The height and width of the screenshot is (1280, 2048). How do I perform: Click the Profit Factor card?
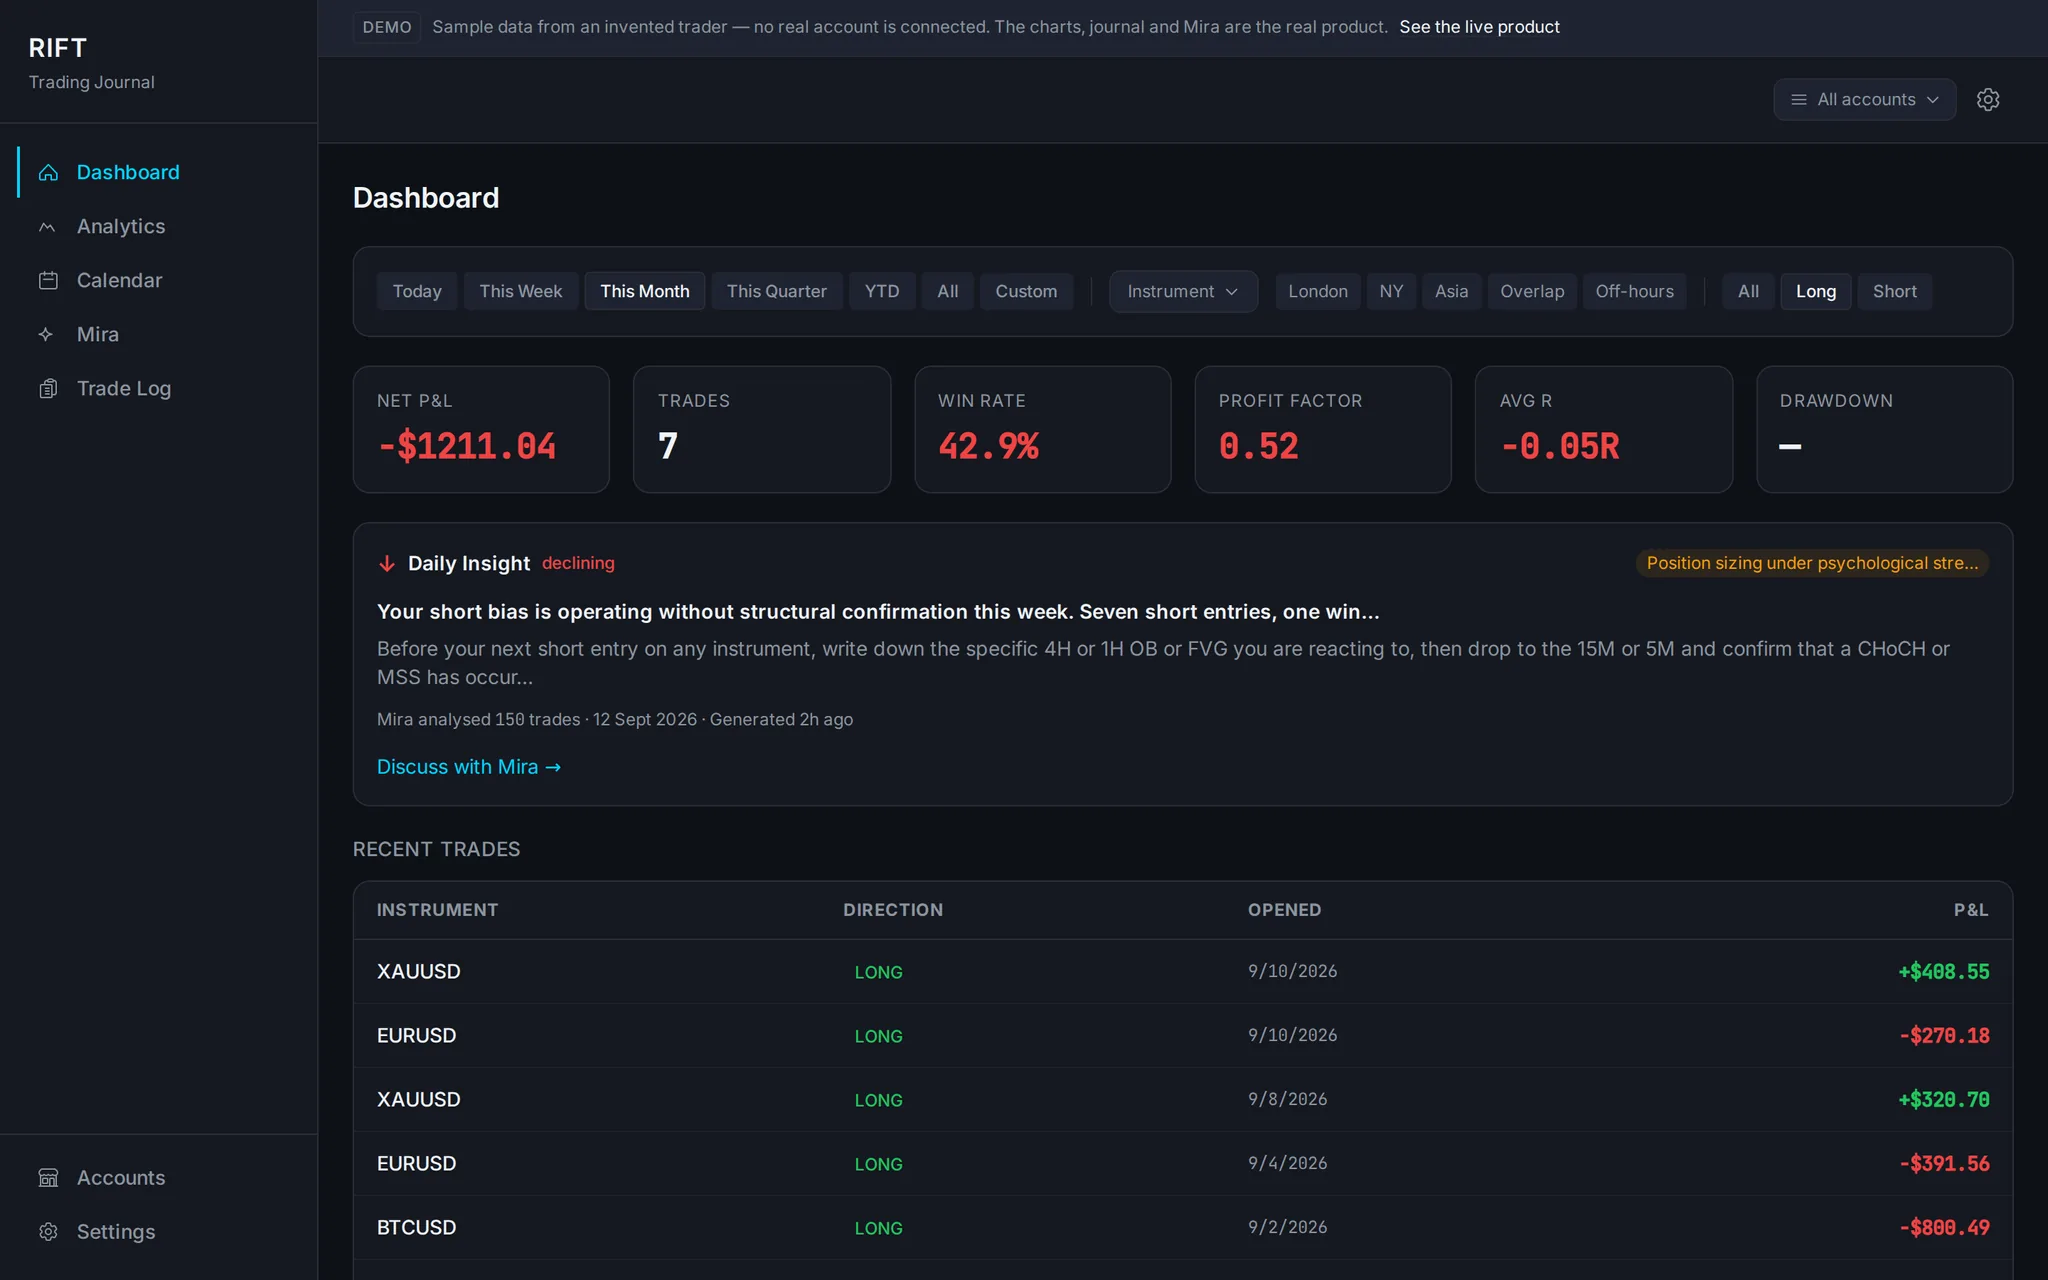tap(1323, 429)
